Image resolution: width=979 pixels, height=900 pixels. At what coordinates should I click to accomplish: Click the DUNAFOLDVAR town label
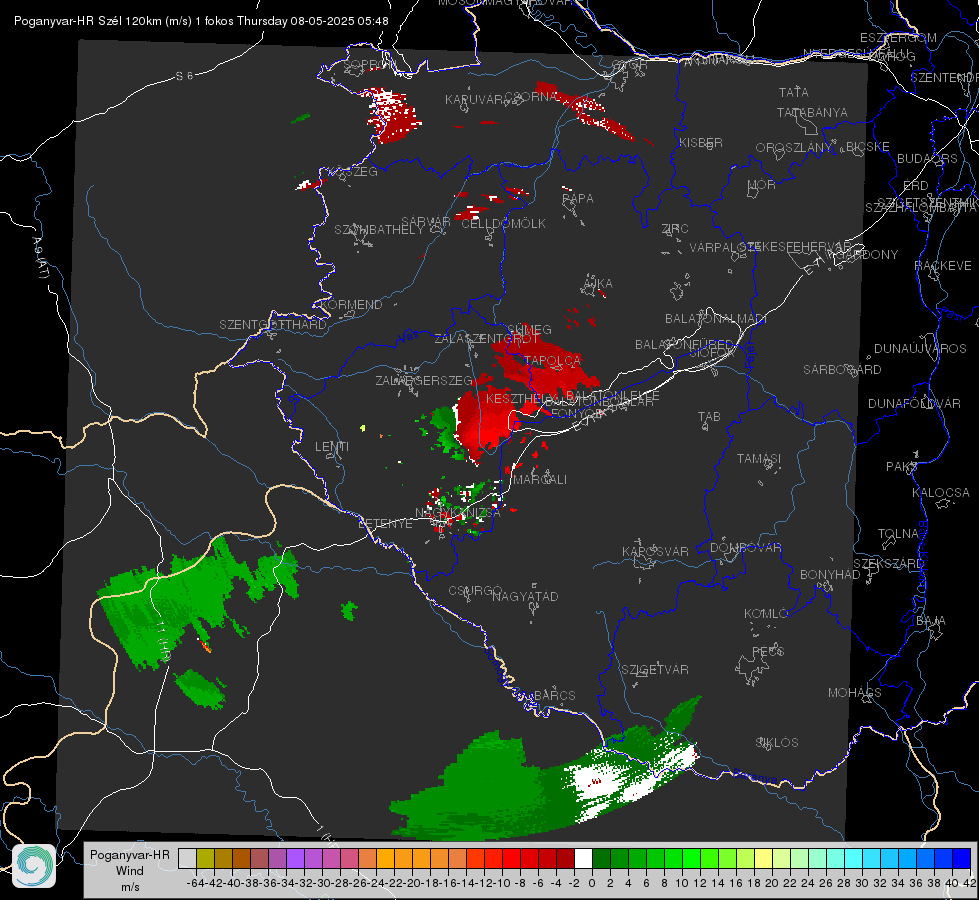coord(914,404)
